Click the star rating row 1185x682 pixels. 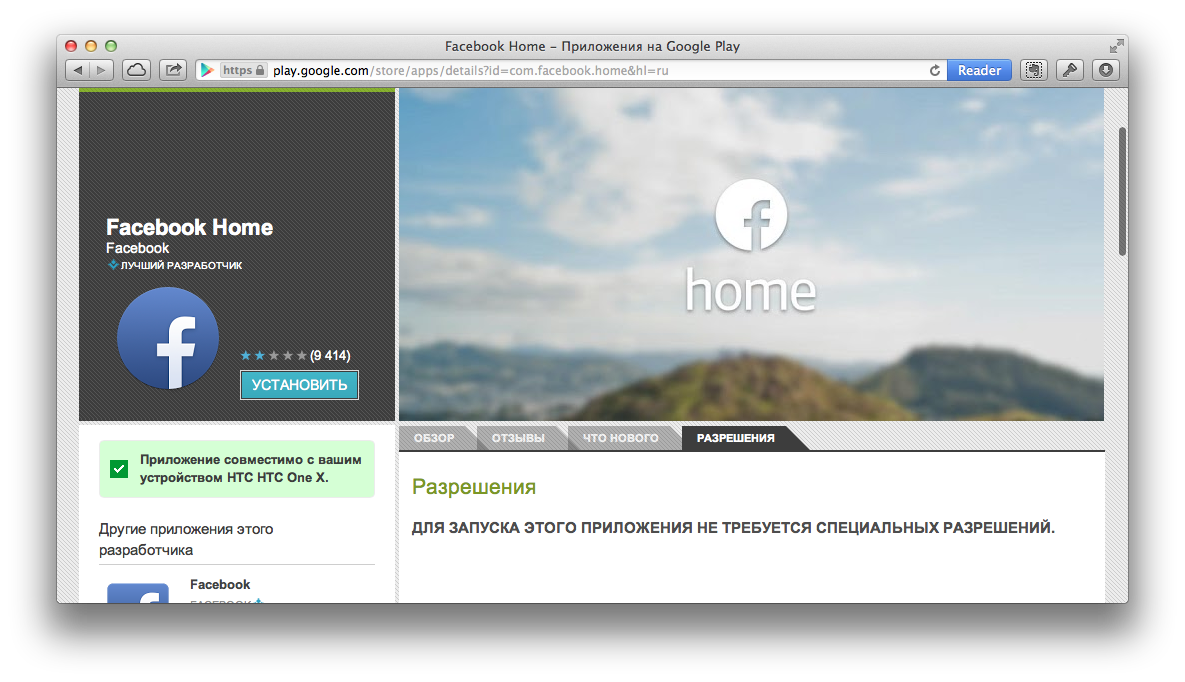tap(273, 355)
